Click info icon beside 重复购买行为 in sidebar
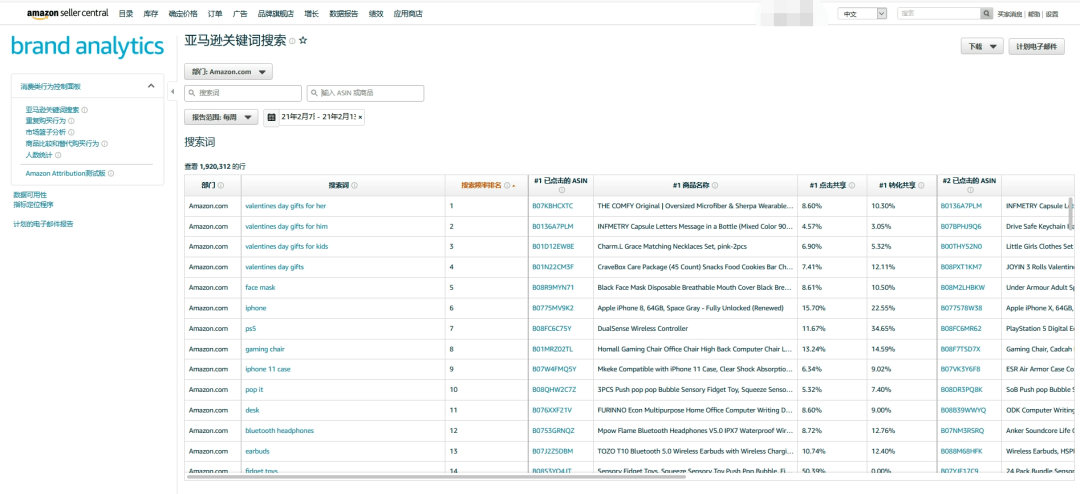 (71, 121)
